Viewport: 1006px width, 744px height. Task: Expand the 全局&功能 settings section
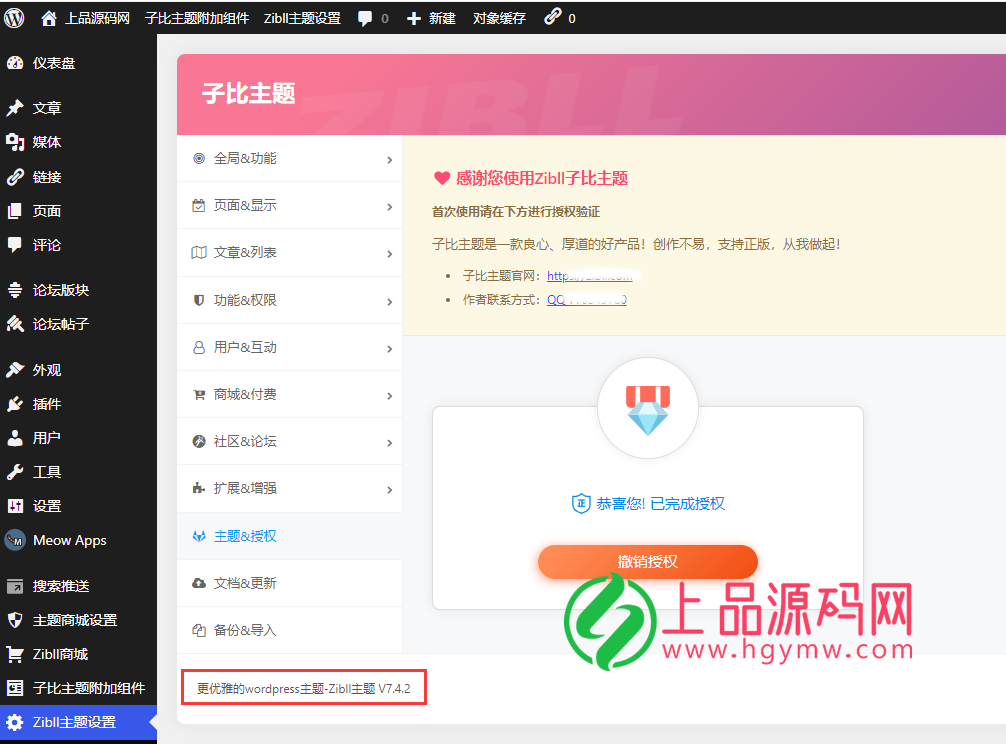click(289, 158)
